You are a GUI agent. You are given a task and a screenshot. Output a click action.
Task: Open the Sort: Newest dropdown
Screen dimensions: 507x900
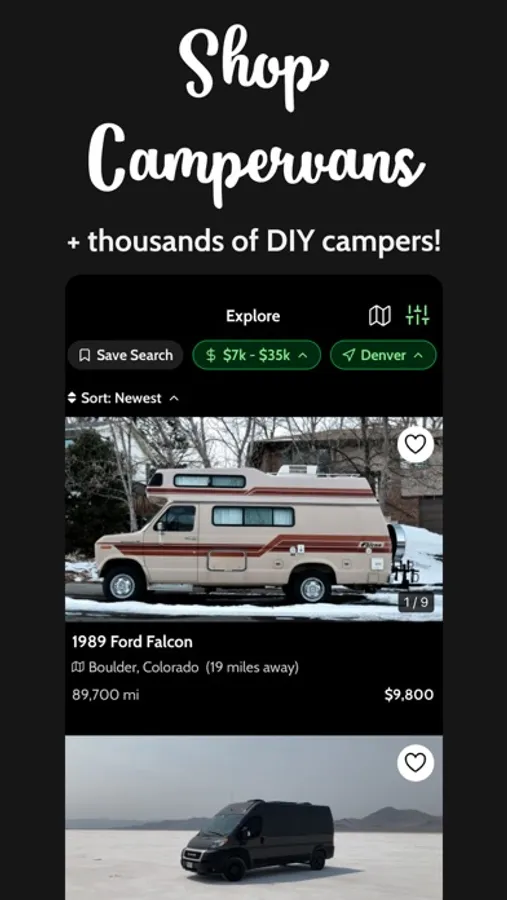123,398
